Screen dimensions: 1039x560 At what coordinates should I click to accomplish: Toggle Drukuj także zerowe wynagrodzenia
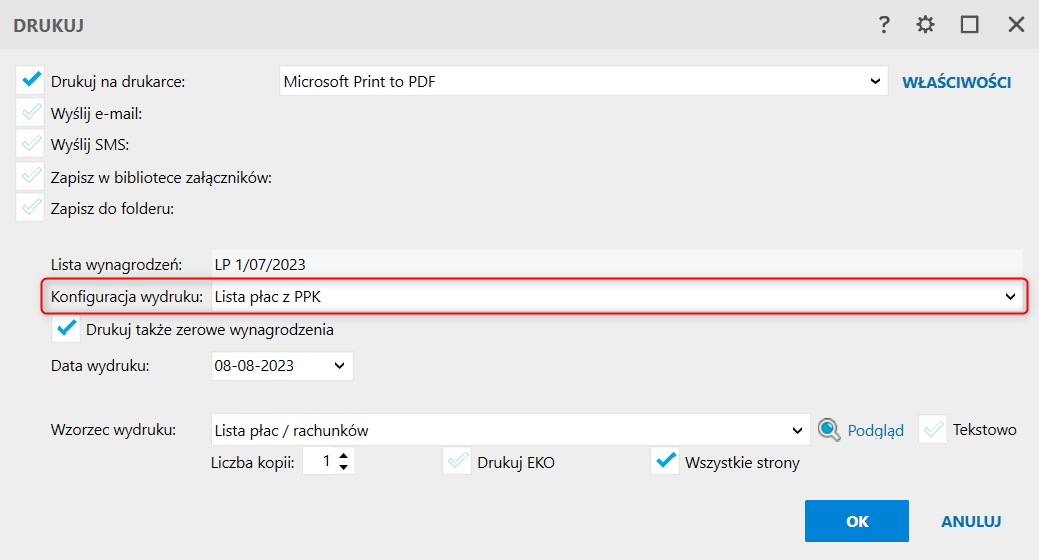pyautogui.click(x=68, y=329)
